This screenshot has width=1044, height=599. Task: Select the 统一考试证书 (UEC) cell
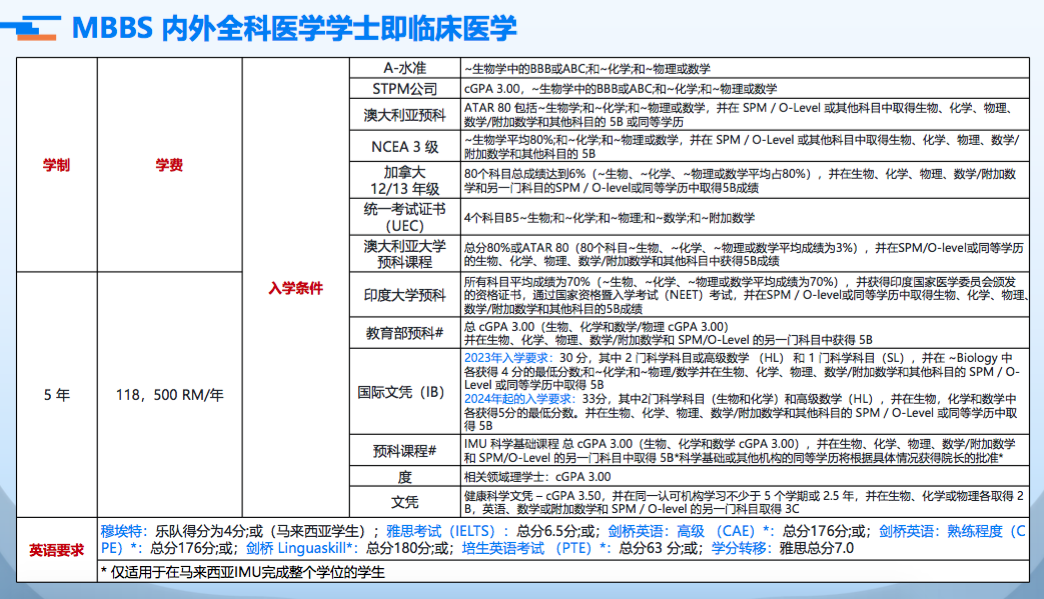point(404,217)
